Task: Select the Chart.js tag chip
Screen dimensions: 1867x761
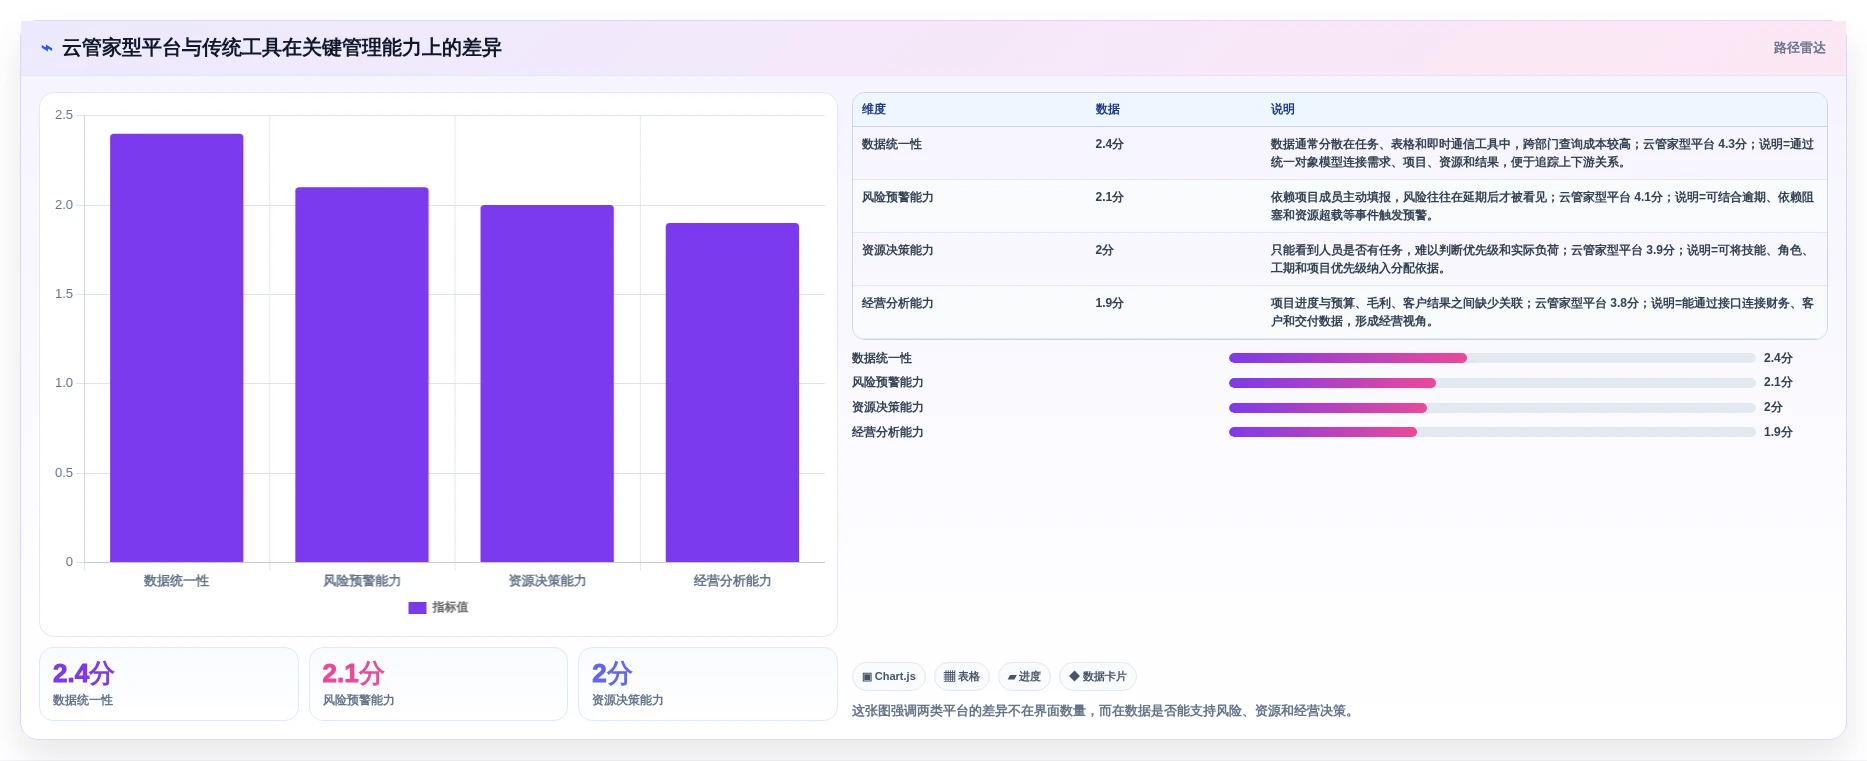Action: (x=889, y=677)
